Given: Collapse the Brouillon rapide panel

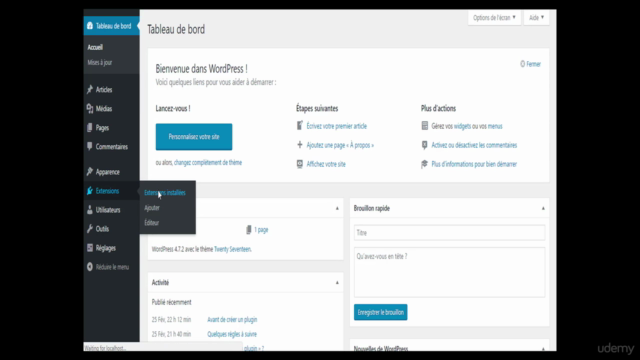Looking at the screenshot, I should pyautogui.click(x=543, y=208).
